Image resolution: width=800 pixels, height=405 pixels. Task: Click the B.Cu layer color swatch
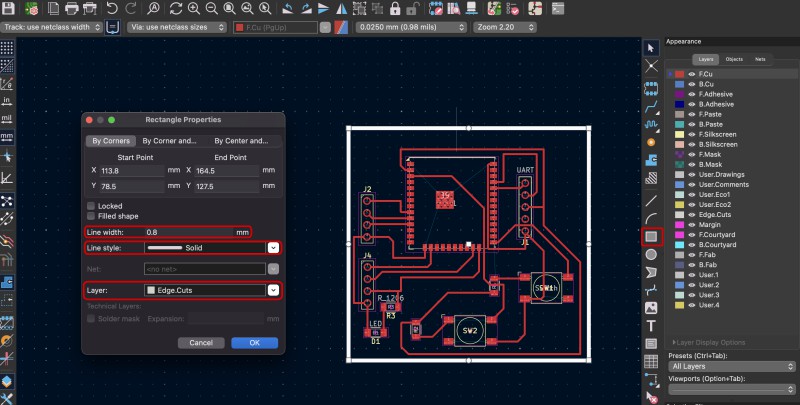point(680,85)
